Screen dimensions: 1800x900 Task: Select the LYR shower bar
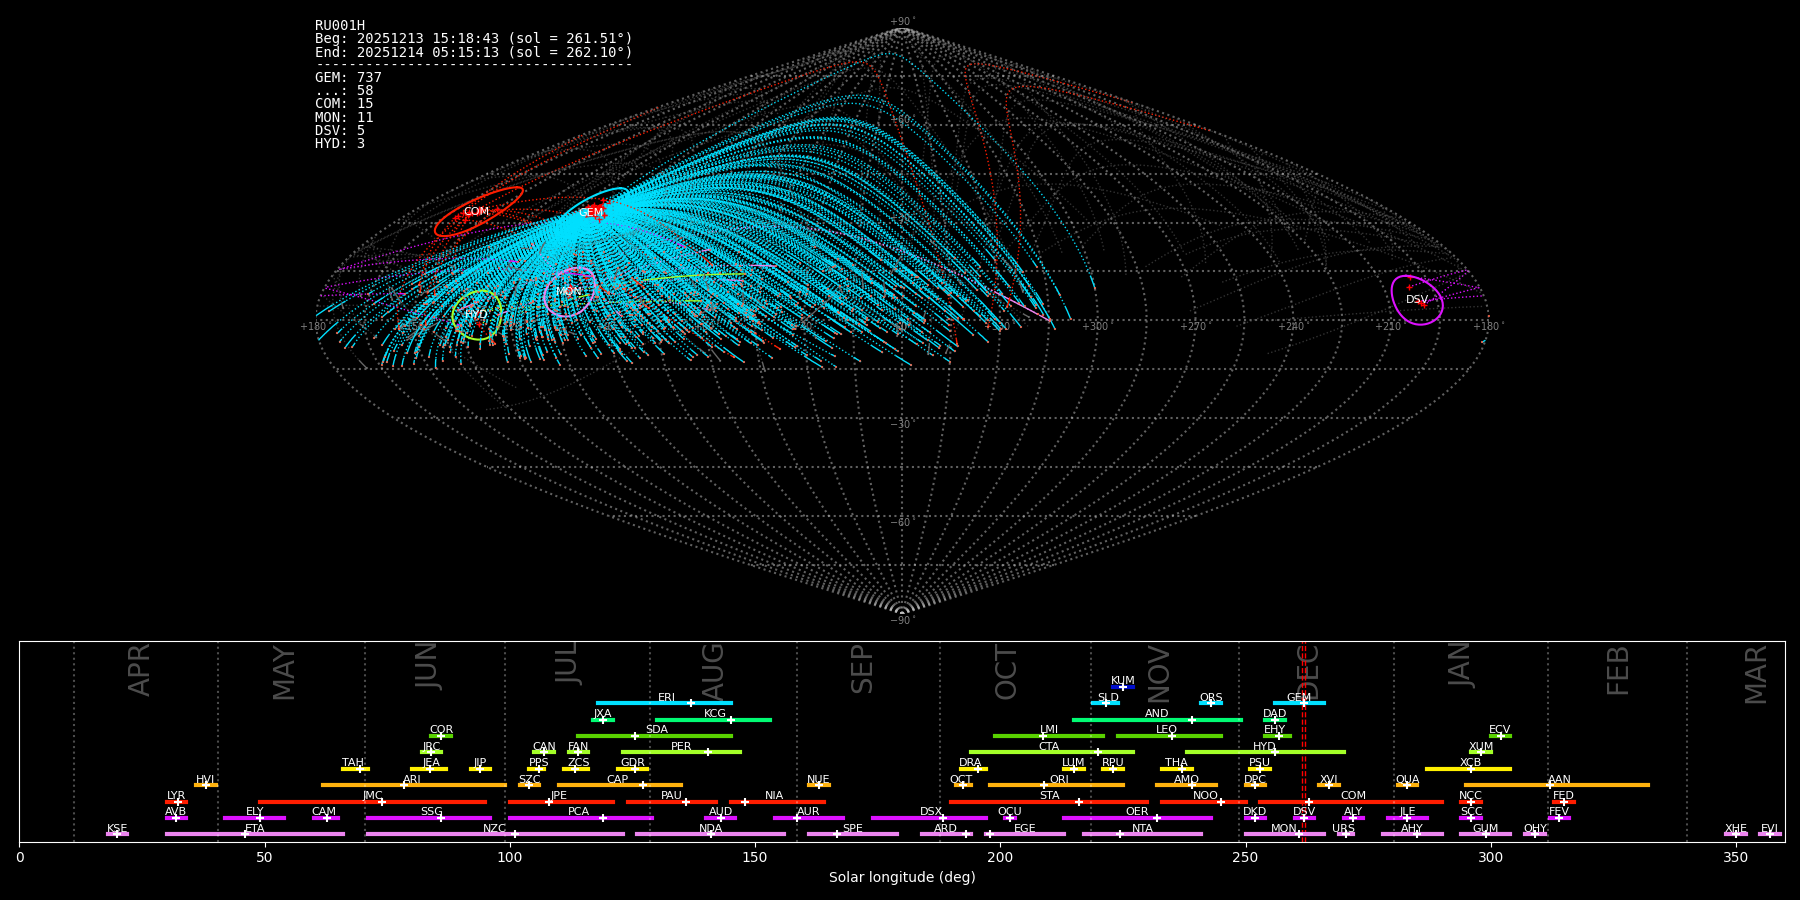tap(176, 802)
